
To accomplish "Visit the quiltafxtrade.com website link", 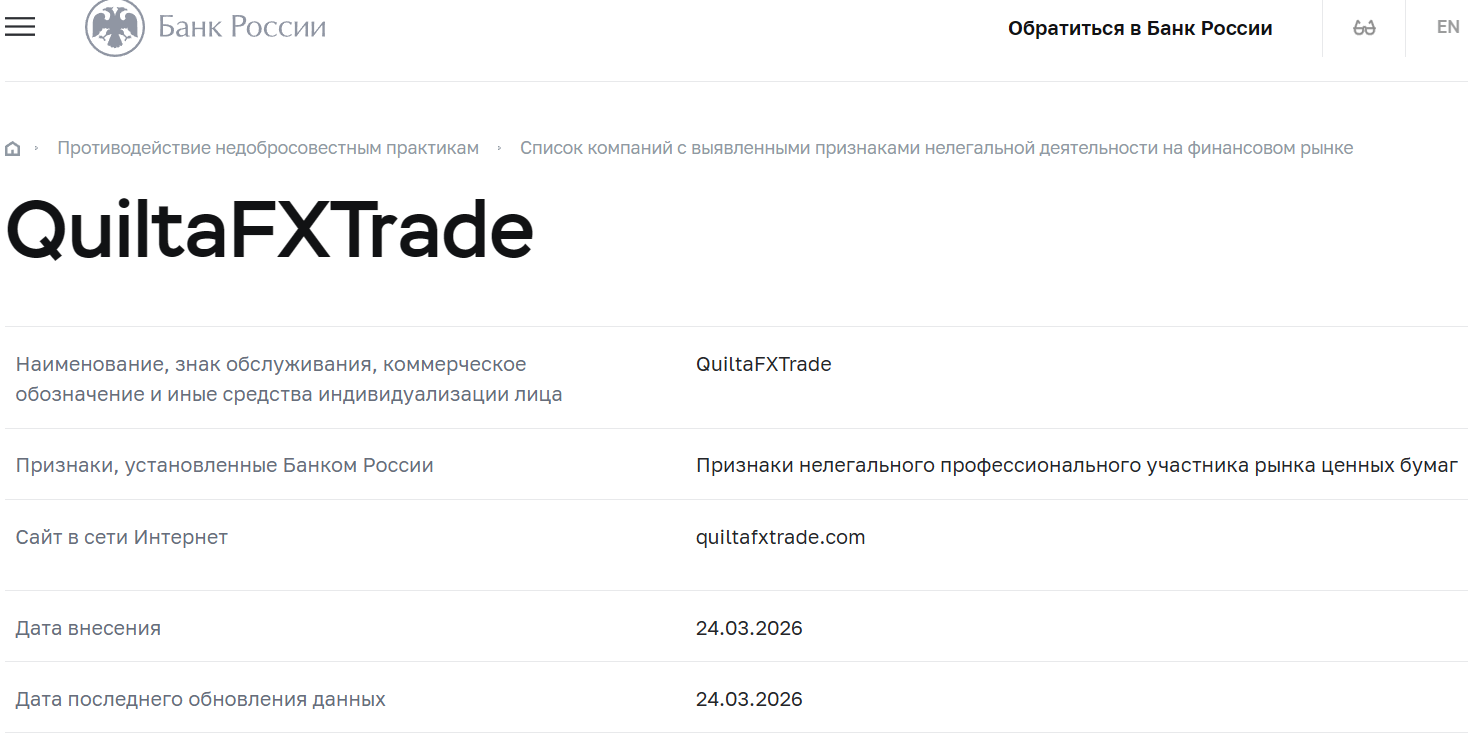I will tap(781, 536).
